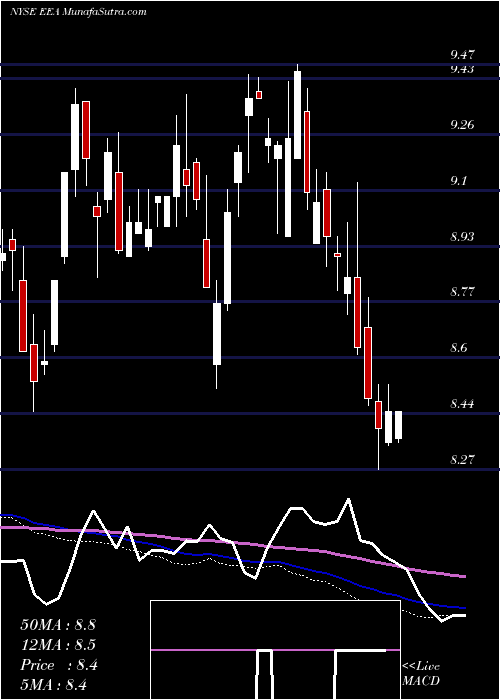Click the 8.93 price level label
500x700 pixels.
pyautogui.click(x=462, y=237)
